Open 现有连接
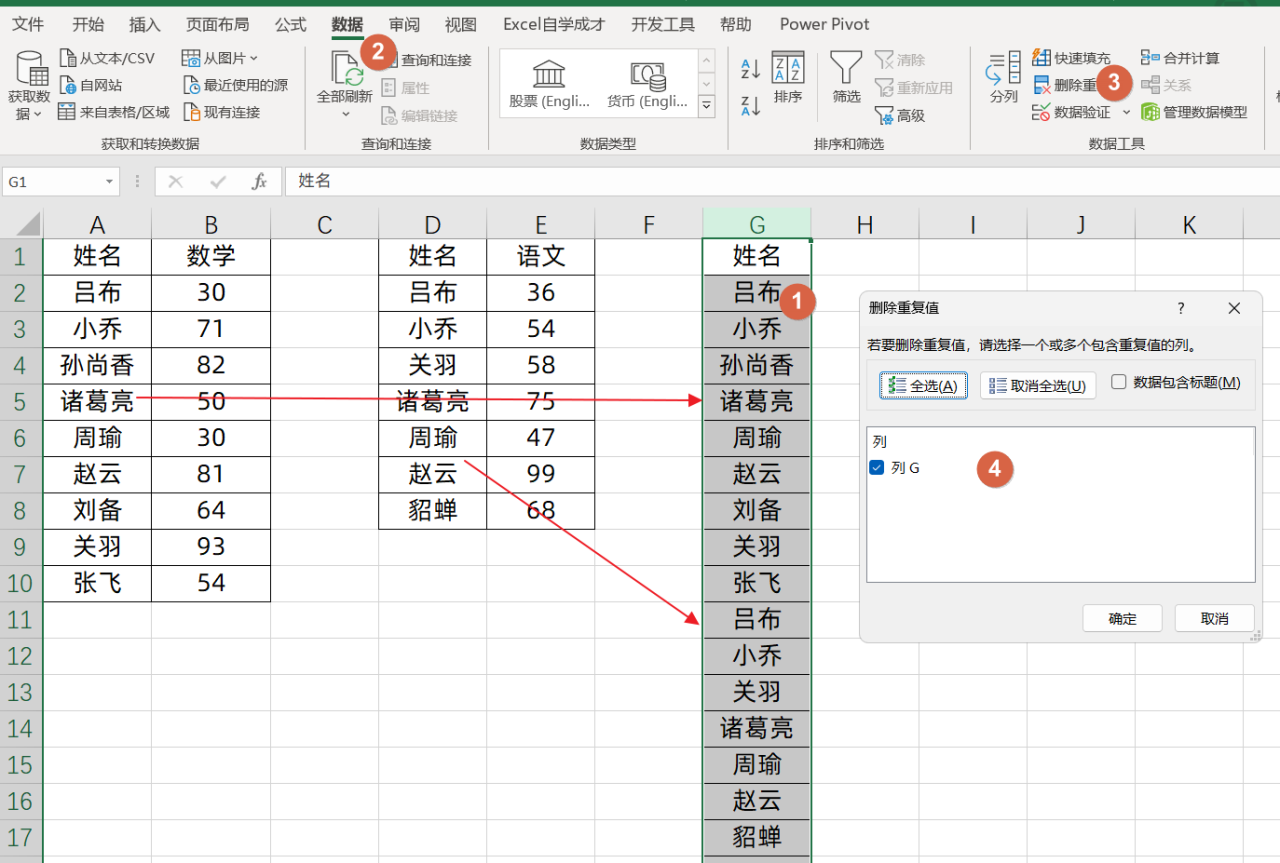Viewport: 1280px width, 863px height. pyautogui.click(x=221, y=112)
